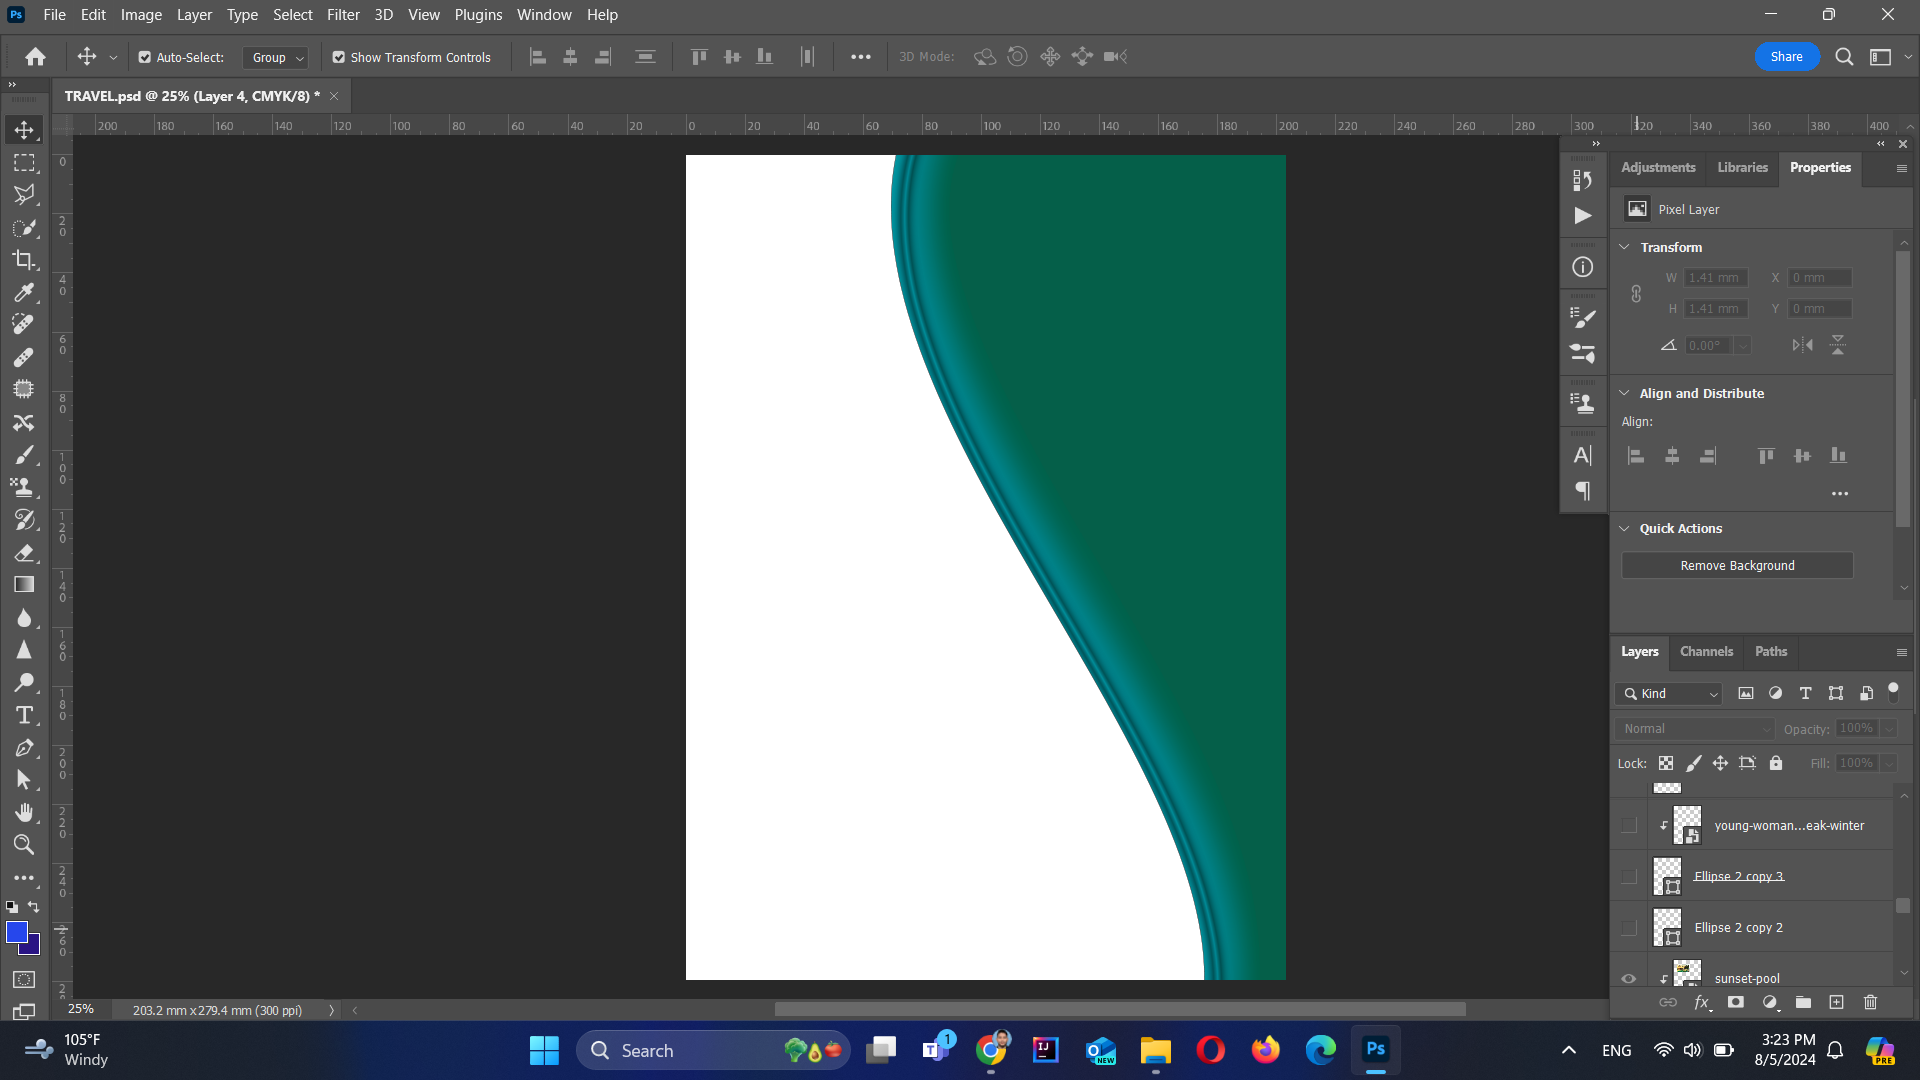This screenshot has height=1080, width=1920.
Task: Select the Rectangular Marquee tool
Action: click(24, 163)
